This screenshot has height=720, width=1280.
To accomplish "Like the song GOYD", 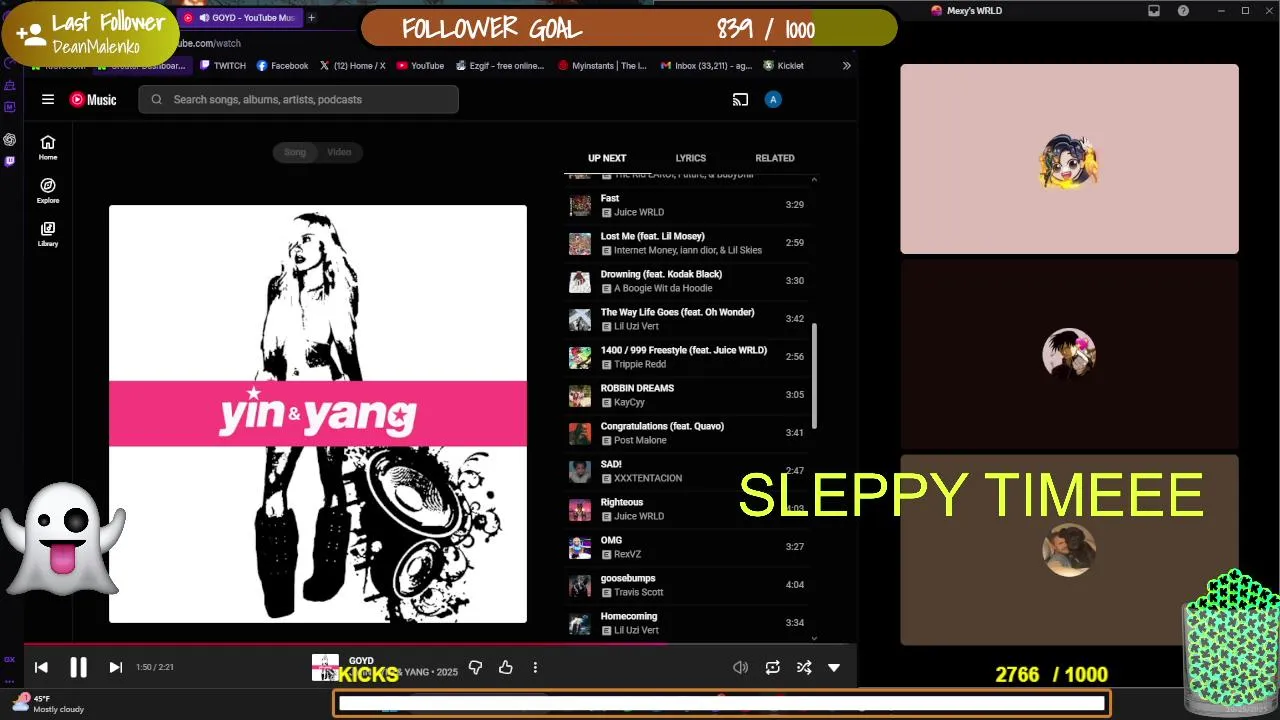I will [x=505, y=667].
